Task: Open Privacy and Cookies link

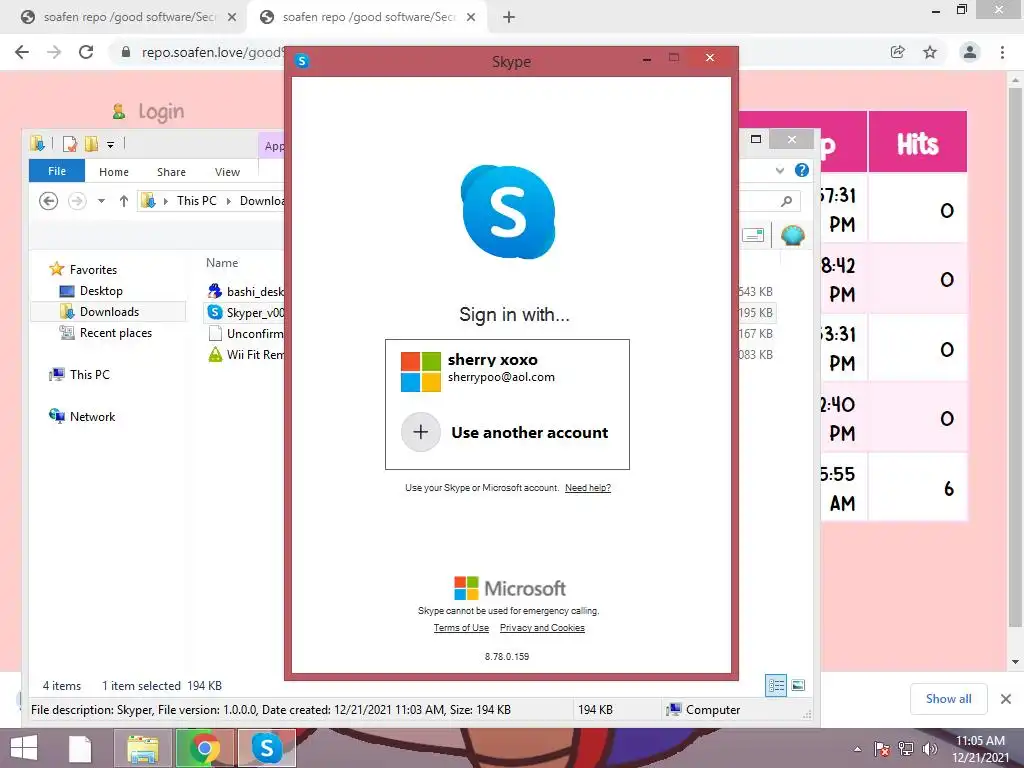Action: pos(542,628)
